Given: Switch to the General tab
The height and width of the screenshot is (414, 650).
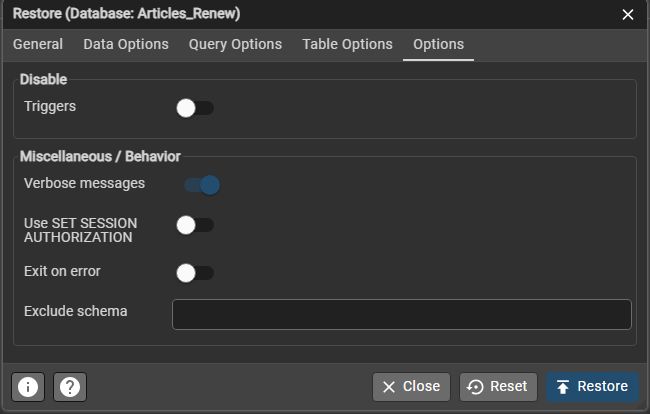Looking at the screenshot, I should [38, 45].
